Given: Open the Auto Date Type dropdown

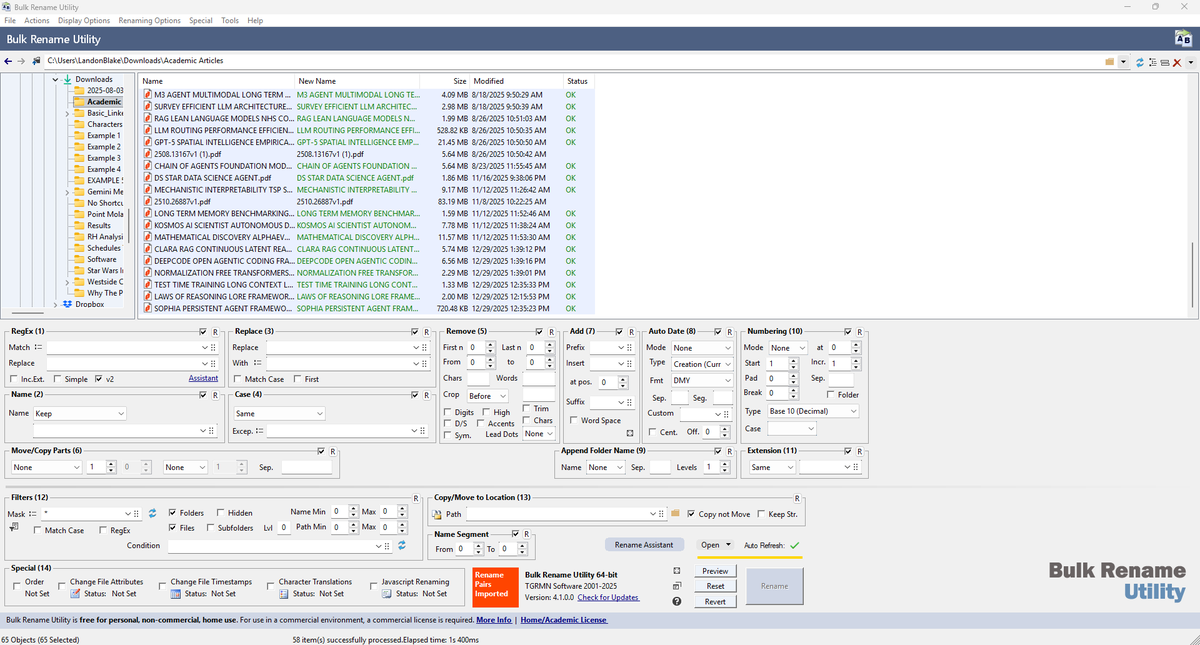Looking at the screenshot, I should tap(702, 364).
